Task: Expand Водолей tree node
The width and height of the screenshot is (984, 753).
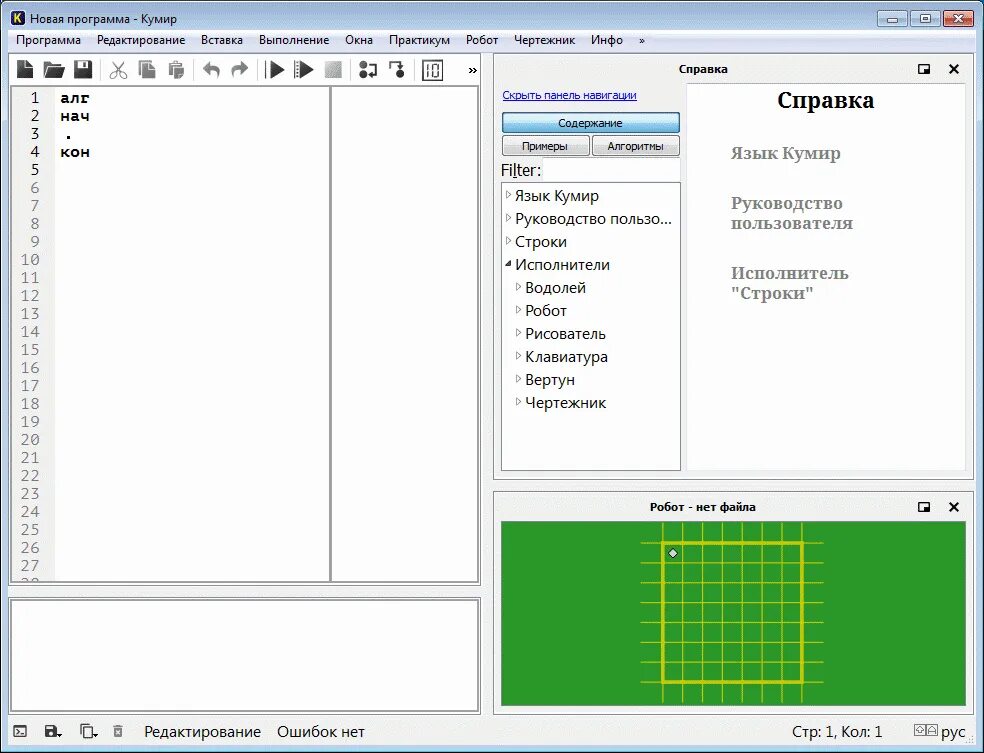Action: point(518,287)
